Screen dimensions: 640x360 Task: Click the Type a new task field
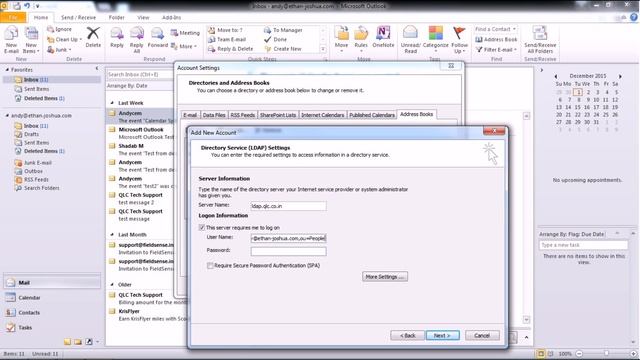pyautogui.click(x=583, y=245)
